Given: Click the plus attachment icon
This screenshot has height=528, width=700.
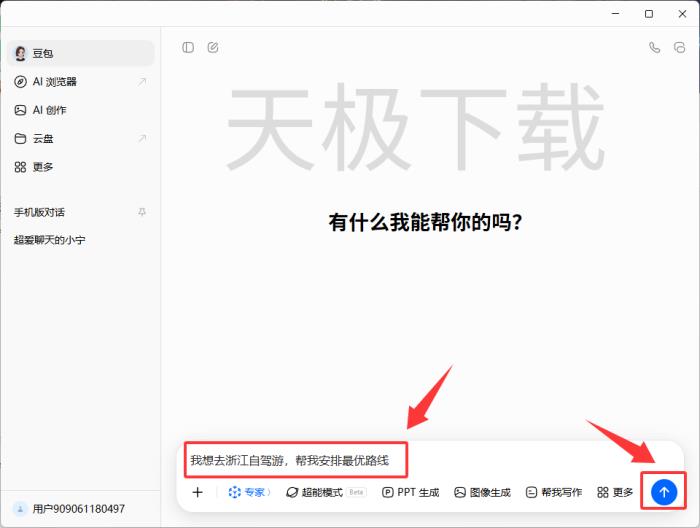Looking at the screenshot, I should (198, 492).
